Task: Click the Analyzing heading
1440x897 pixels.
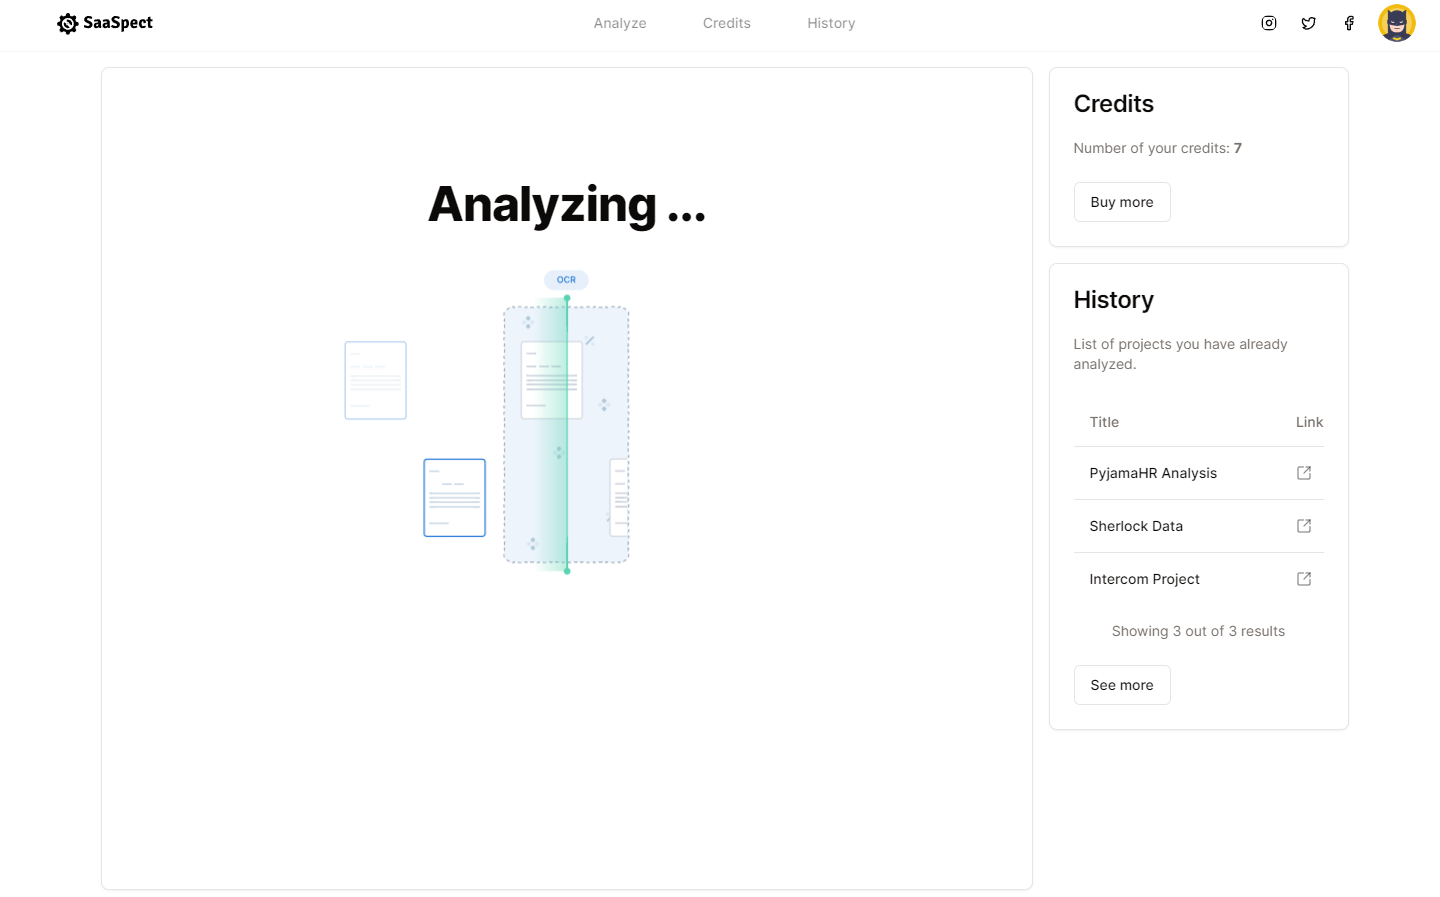Action: 567,204
